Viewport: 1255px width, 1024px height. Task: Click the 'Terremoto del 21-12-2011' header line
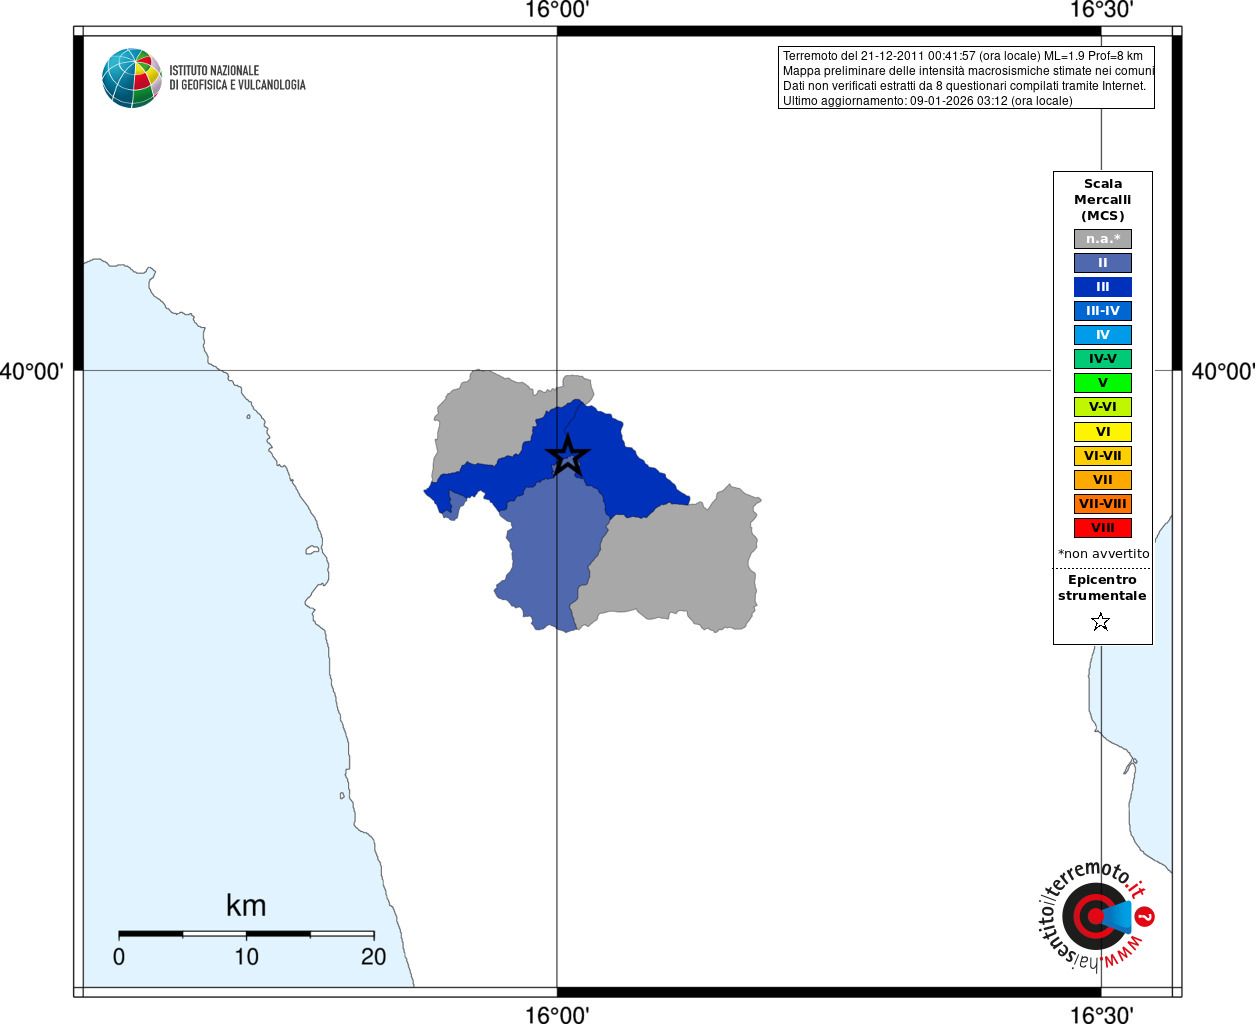click(x=963, y=56)
